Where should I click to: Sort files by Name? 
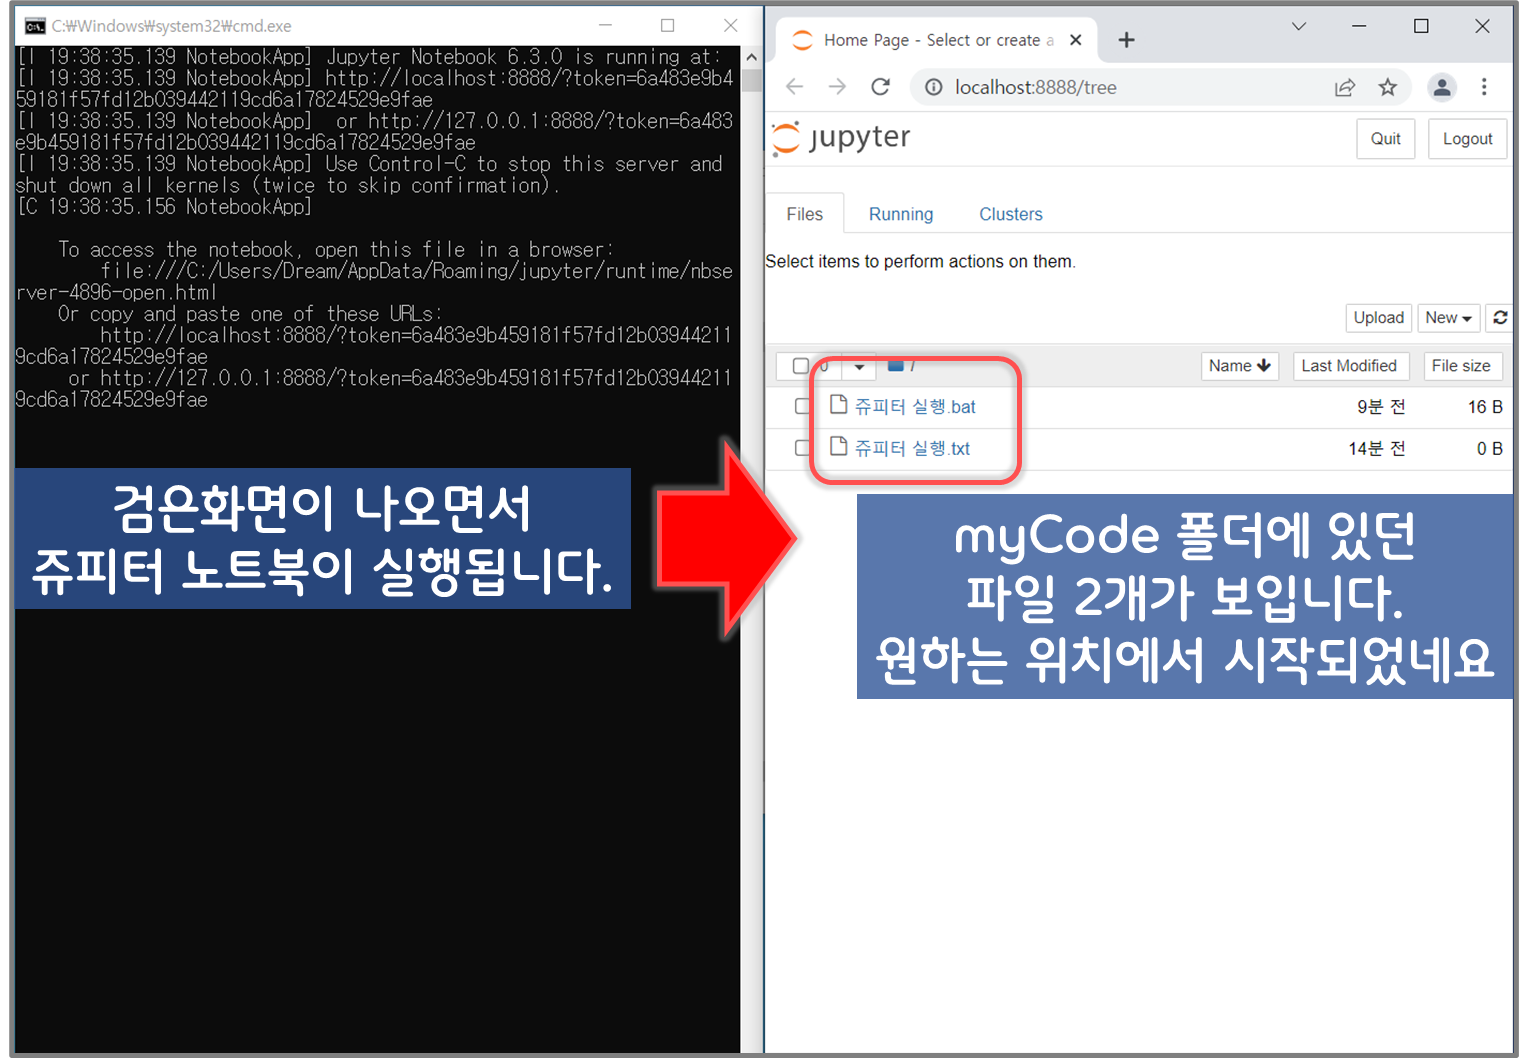[1239, 366]
